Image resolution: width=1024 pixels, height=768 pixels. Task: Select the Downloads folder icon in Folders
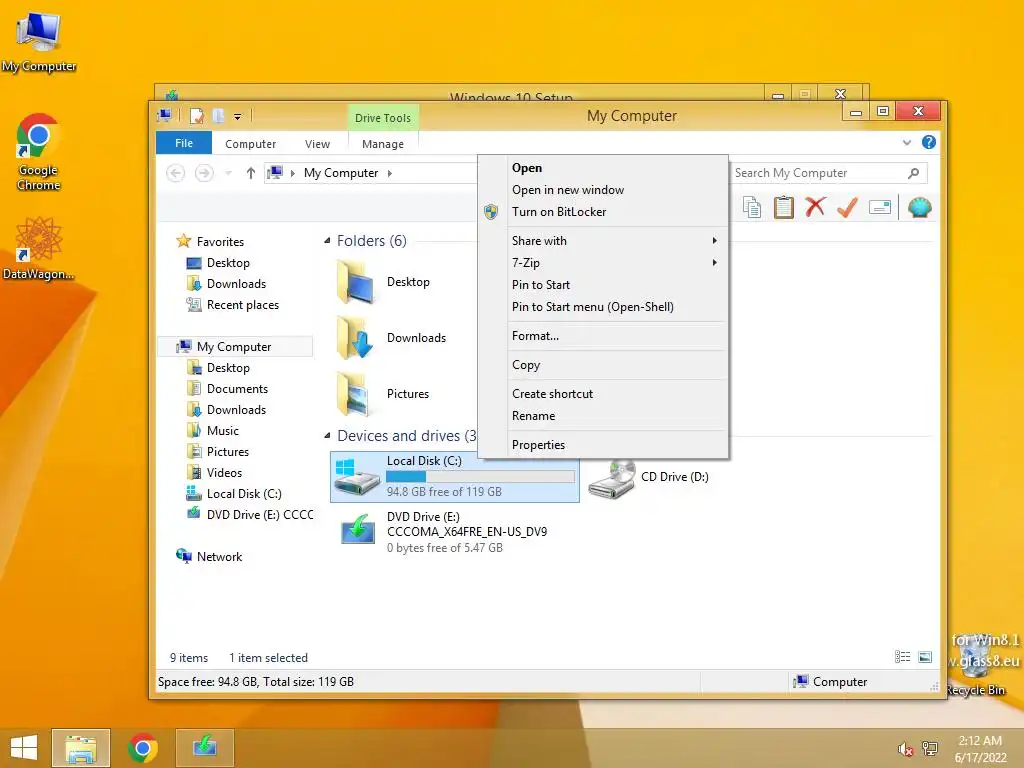tap(357, 338)
